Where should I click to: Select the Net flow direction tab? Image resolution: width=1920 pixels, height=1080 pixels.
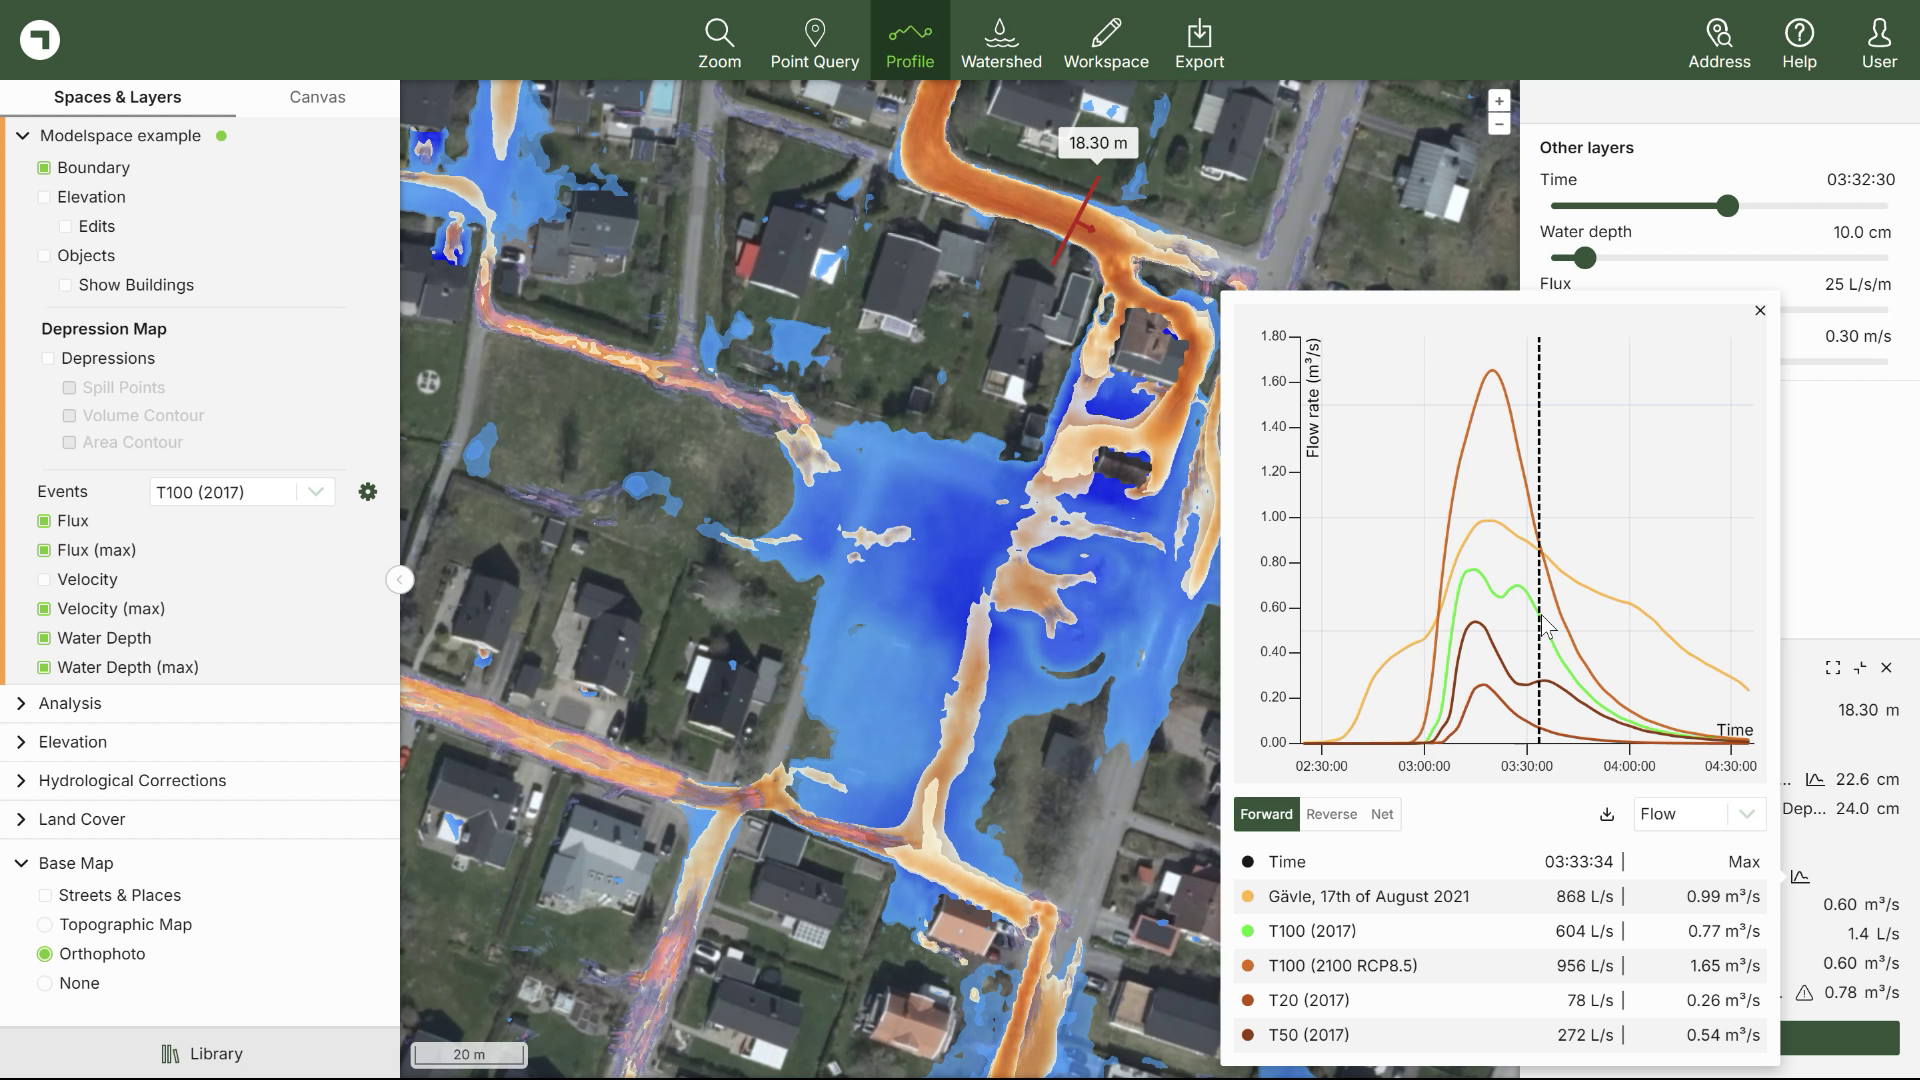1382,814
